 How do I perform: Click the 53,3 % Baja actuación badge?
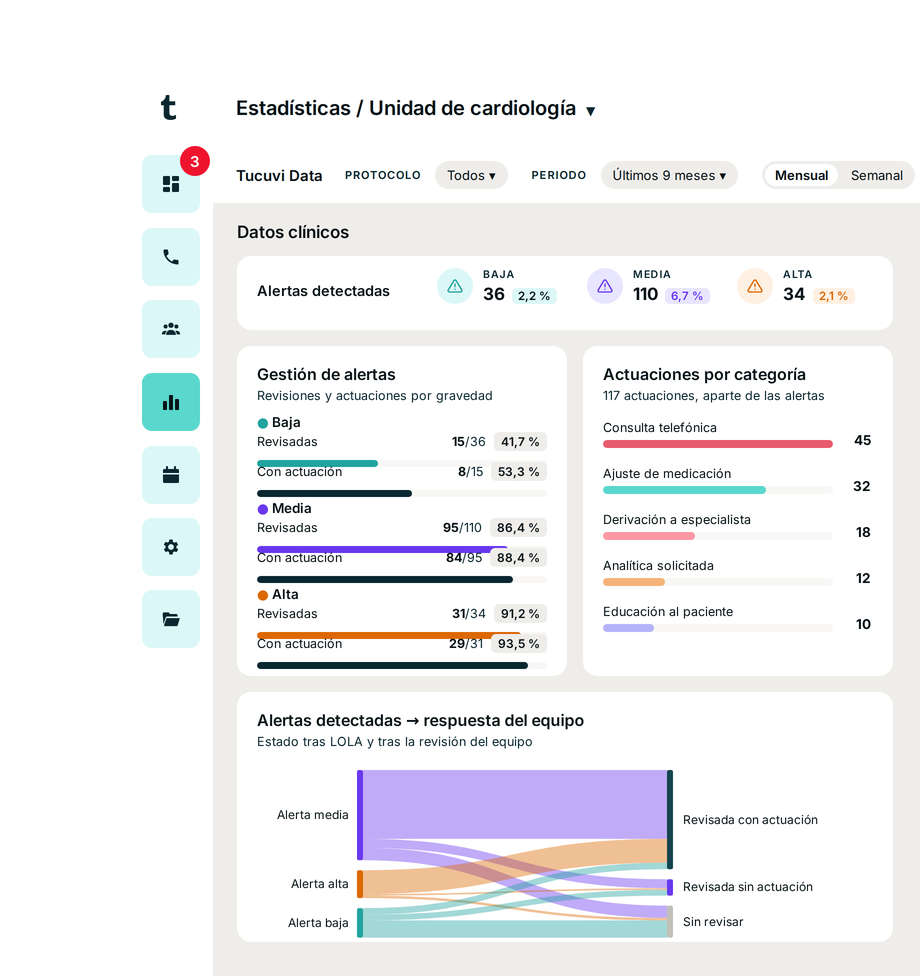pos(519,472)
